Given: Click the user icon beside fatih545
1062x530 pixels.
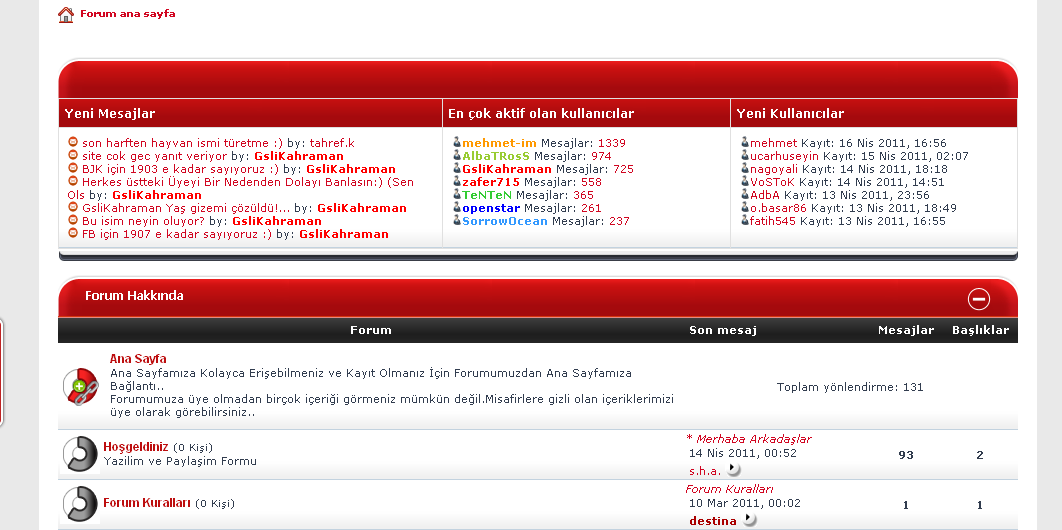Looking at the screenshot, I should click(x=745, y=220).
